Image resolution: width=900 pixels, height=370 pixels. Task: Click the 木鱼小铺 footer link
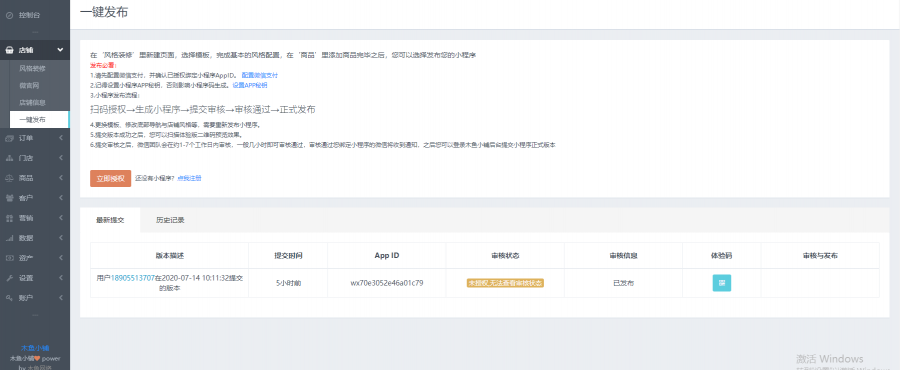click(35, 348)
